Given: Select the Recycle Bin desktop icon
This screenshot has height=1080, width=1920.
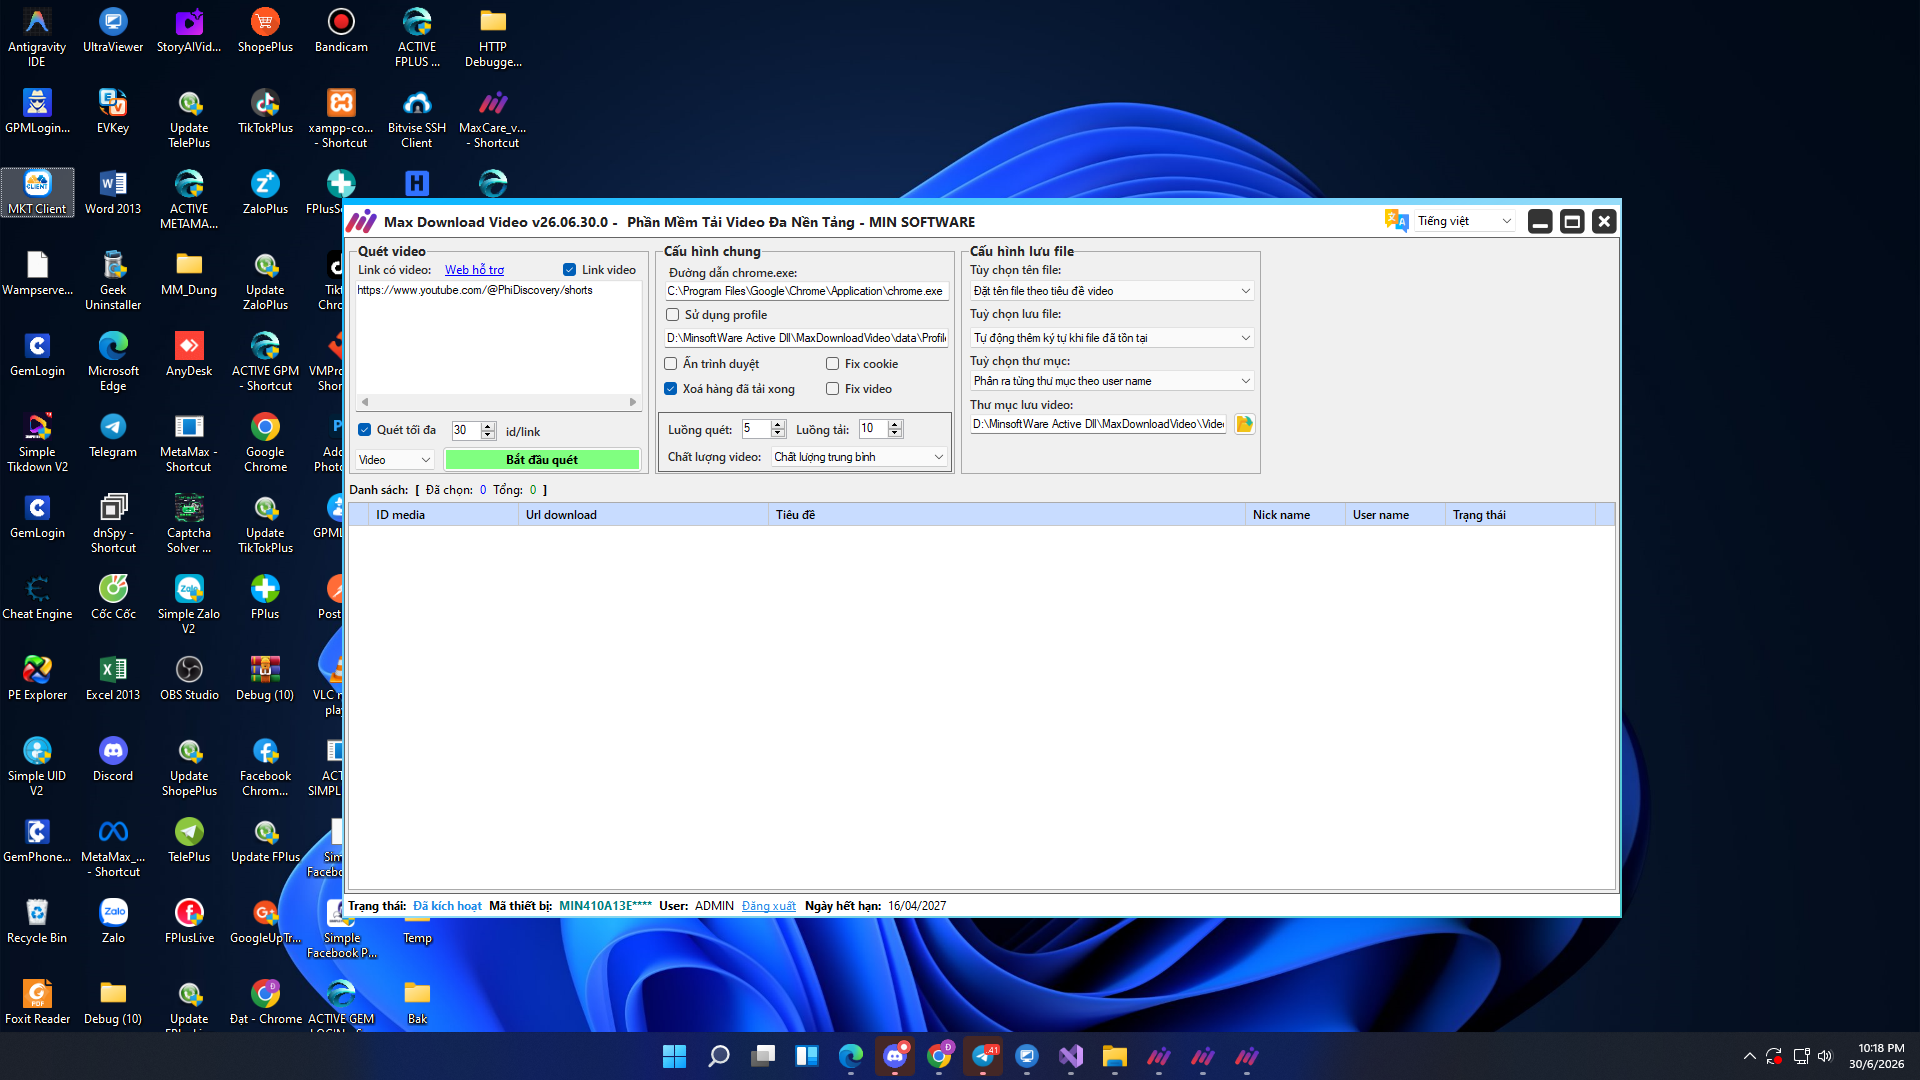Looking at the screenshot, I should (37, 922).
